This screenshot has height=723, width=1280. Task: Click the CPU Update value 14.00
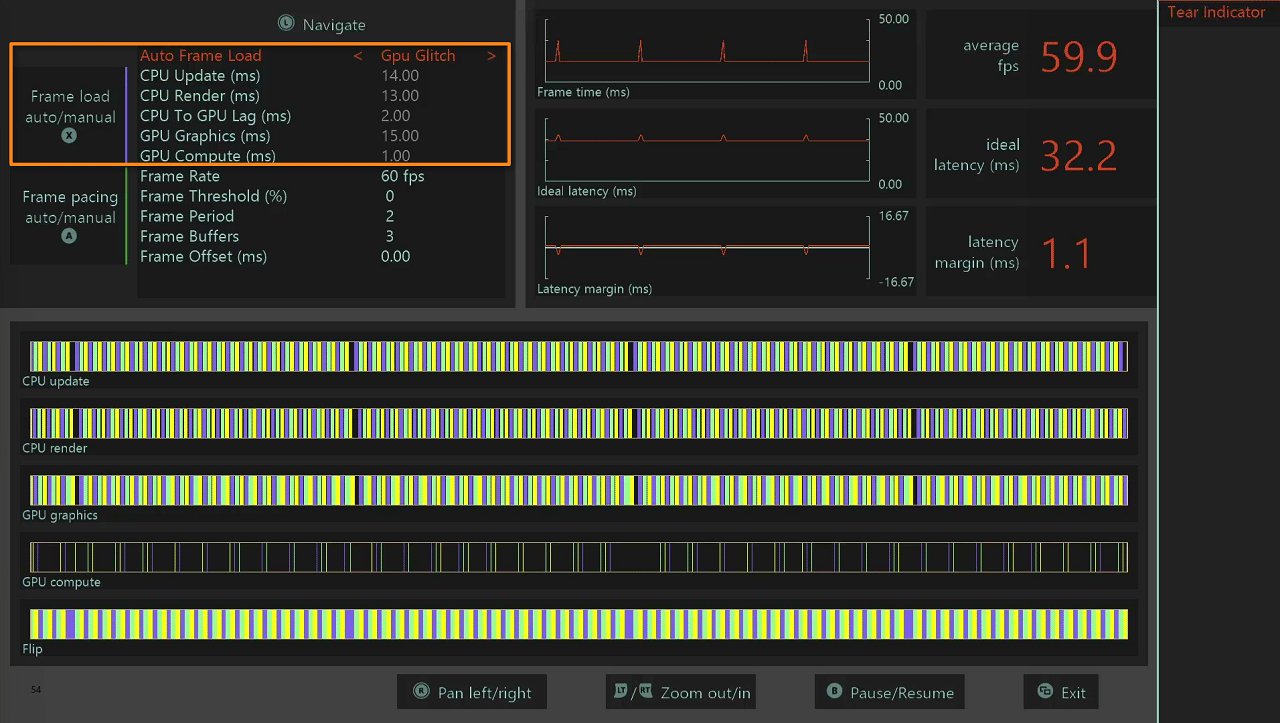[x=400, y=76]
